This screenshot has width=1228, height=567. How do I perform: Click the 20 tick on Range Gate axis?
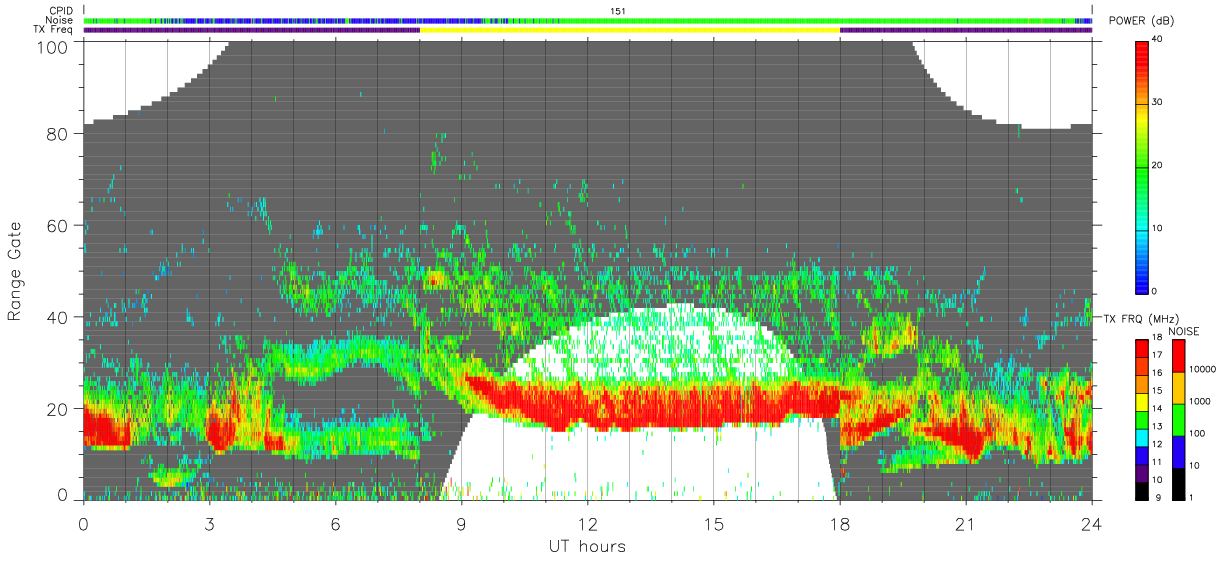pos(59,409)
